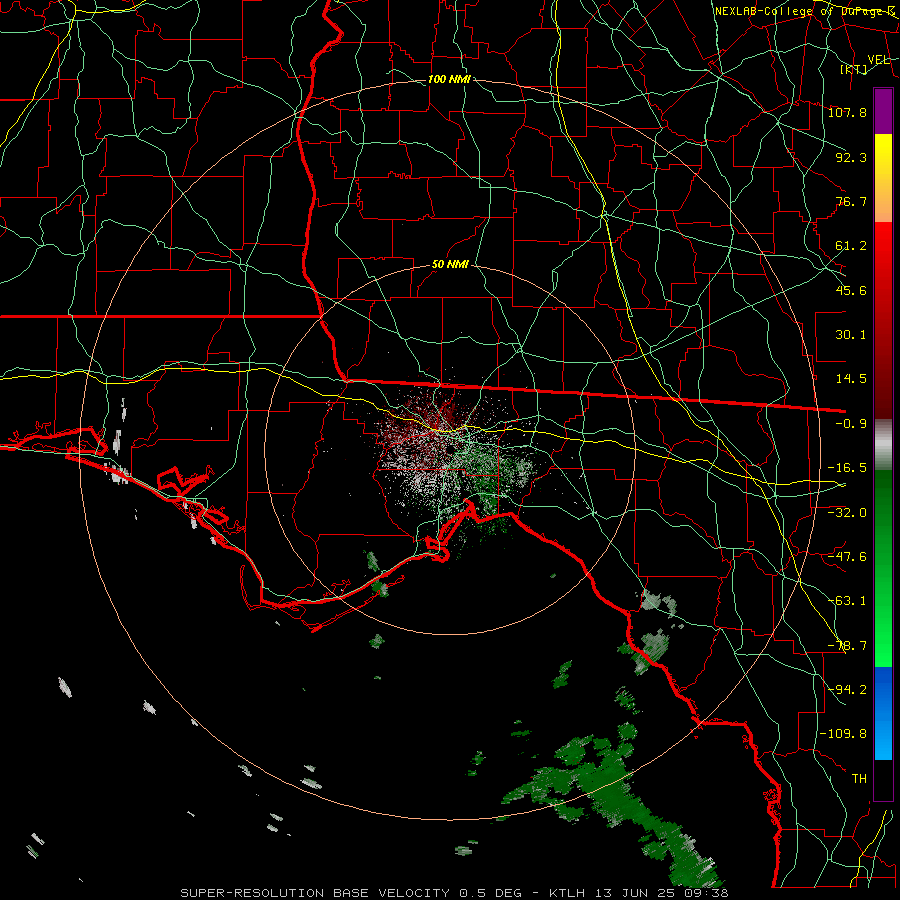Click the 30.1 velocity scale value
Screen dimensions: 900x900
point(851,335)
